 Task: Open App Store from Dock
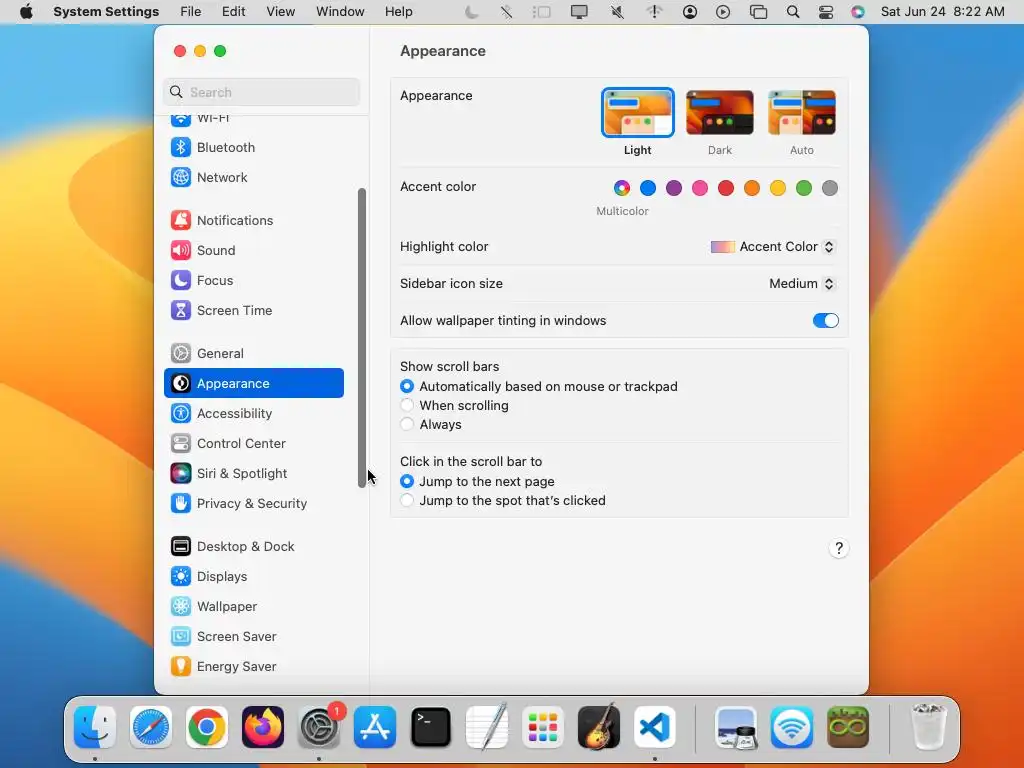click(375, 728)
